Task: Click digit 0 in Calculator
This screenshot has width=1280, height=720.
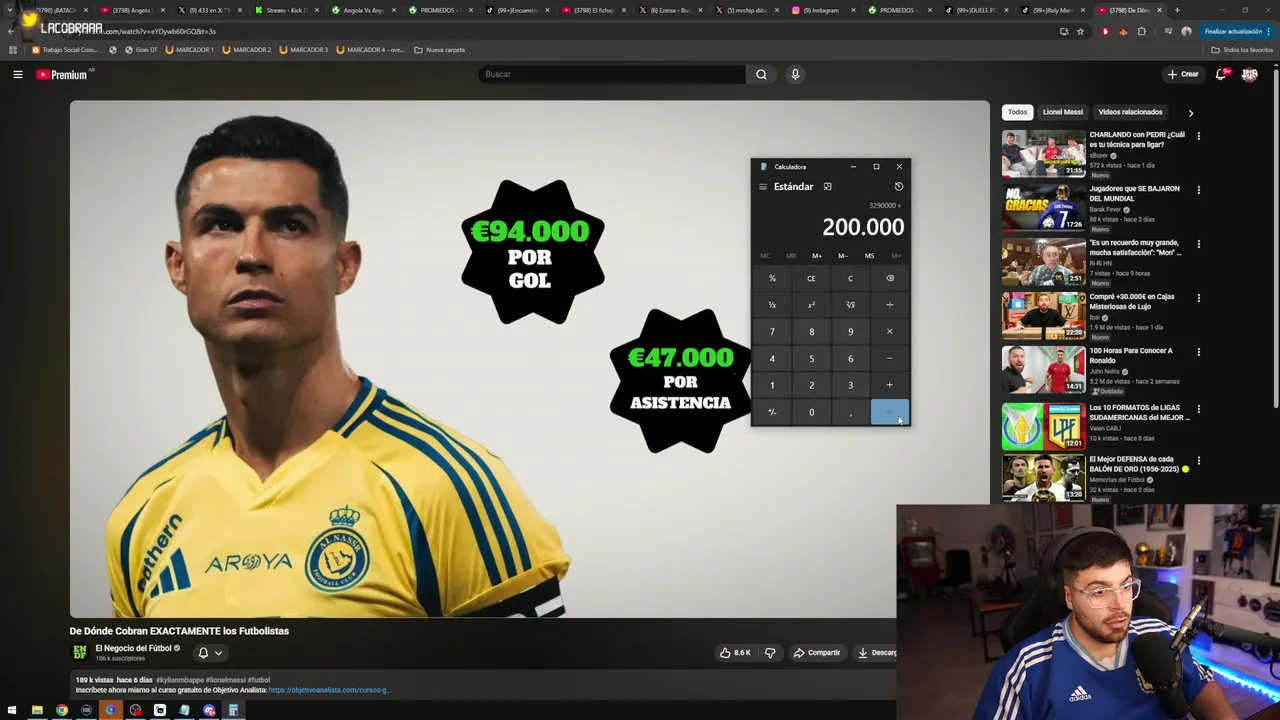Action: pos(811,412)
